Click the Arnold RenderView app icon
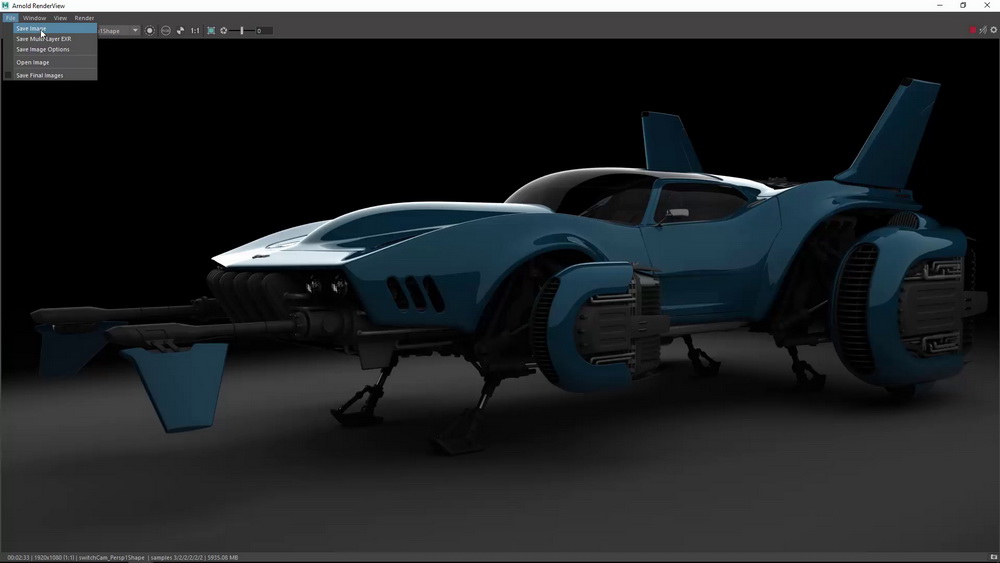The width and height of the screenshot is (1000, 563). (6, 5)
